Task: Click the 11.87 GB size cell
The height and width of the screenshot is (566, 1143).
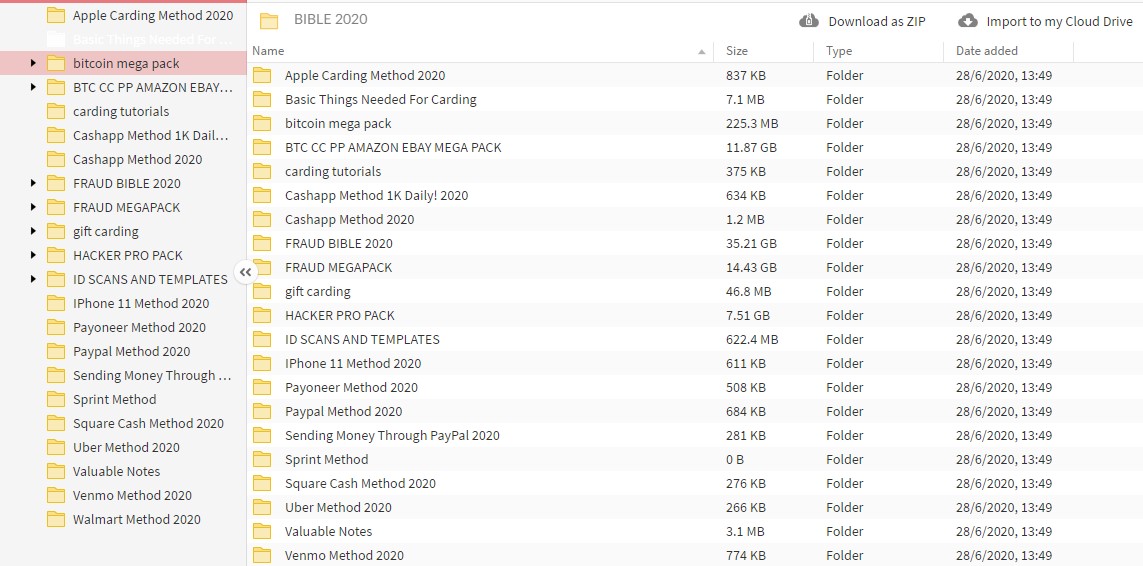Action: pyautogui.click(x=752, y=147)
